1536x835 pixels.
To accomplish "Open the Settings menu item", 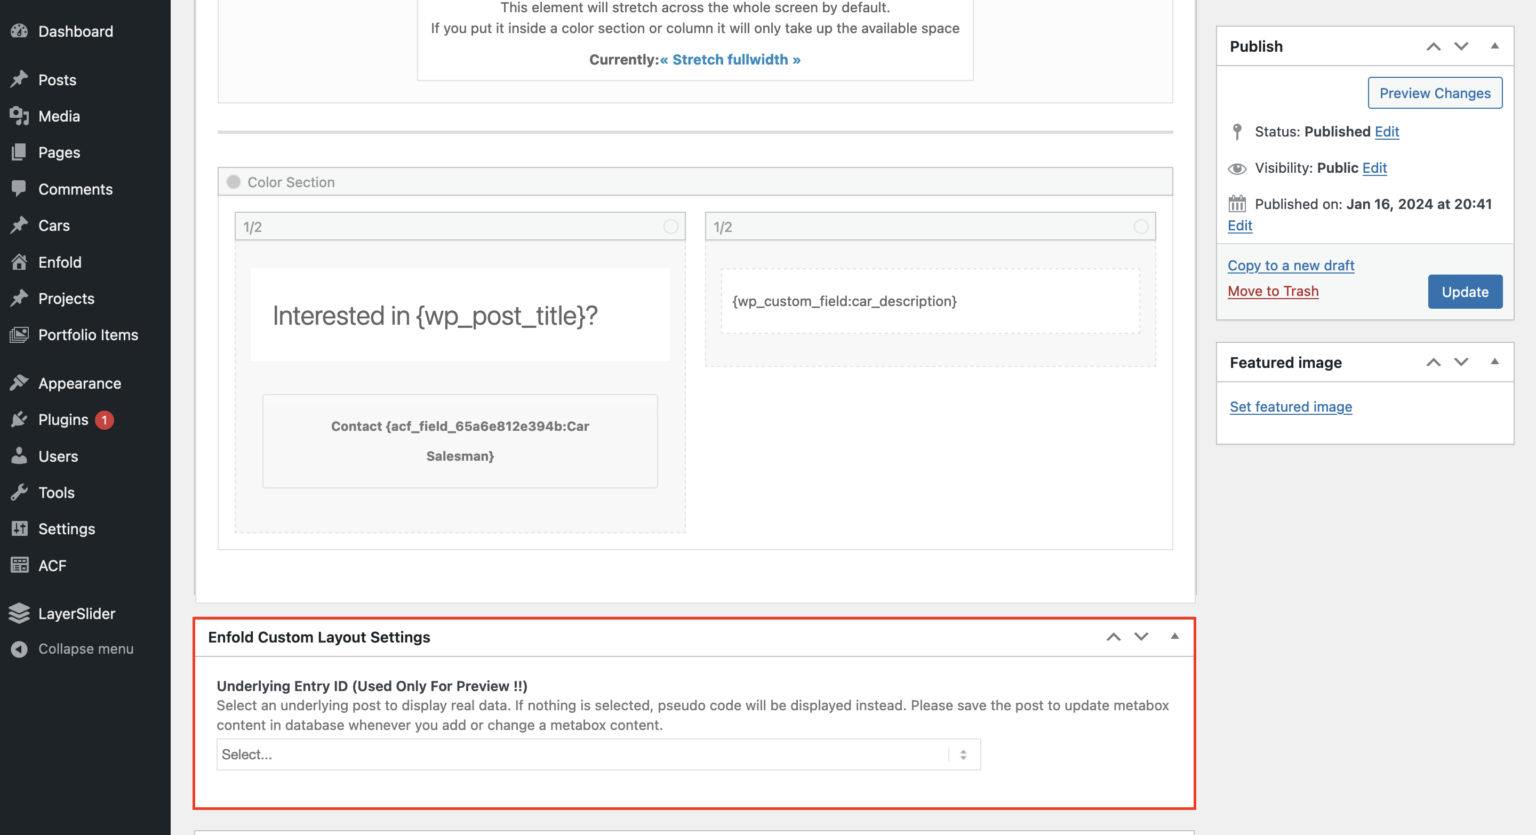I will coord(66,528).
